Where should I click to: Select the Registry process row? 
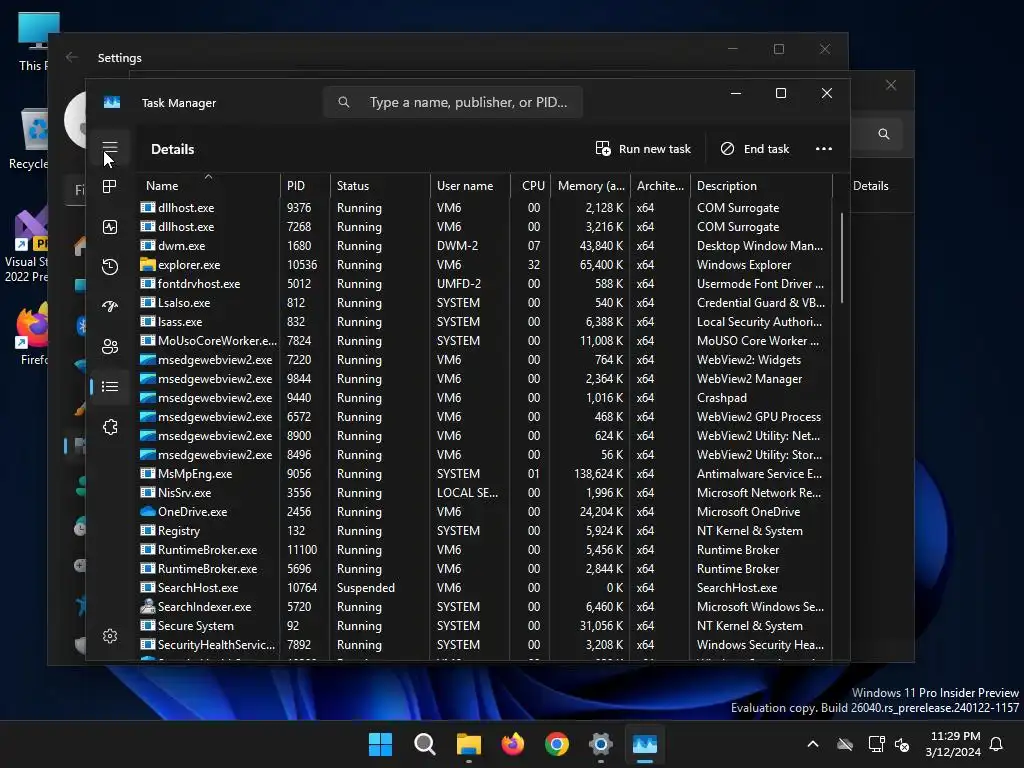(485, 530)
